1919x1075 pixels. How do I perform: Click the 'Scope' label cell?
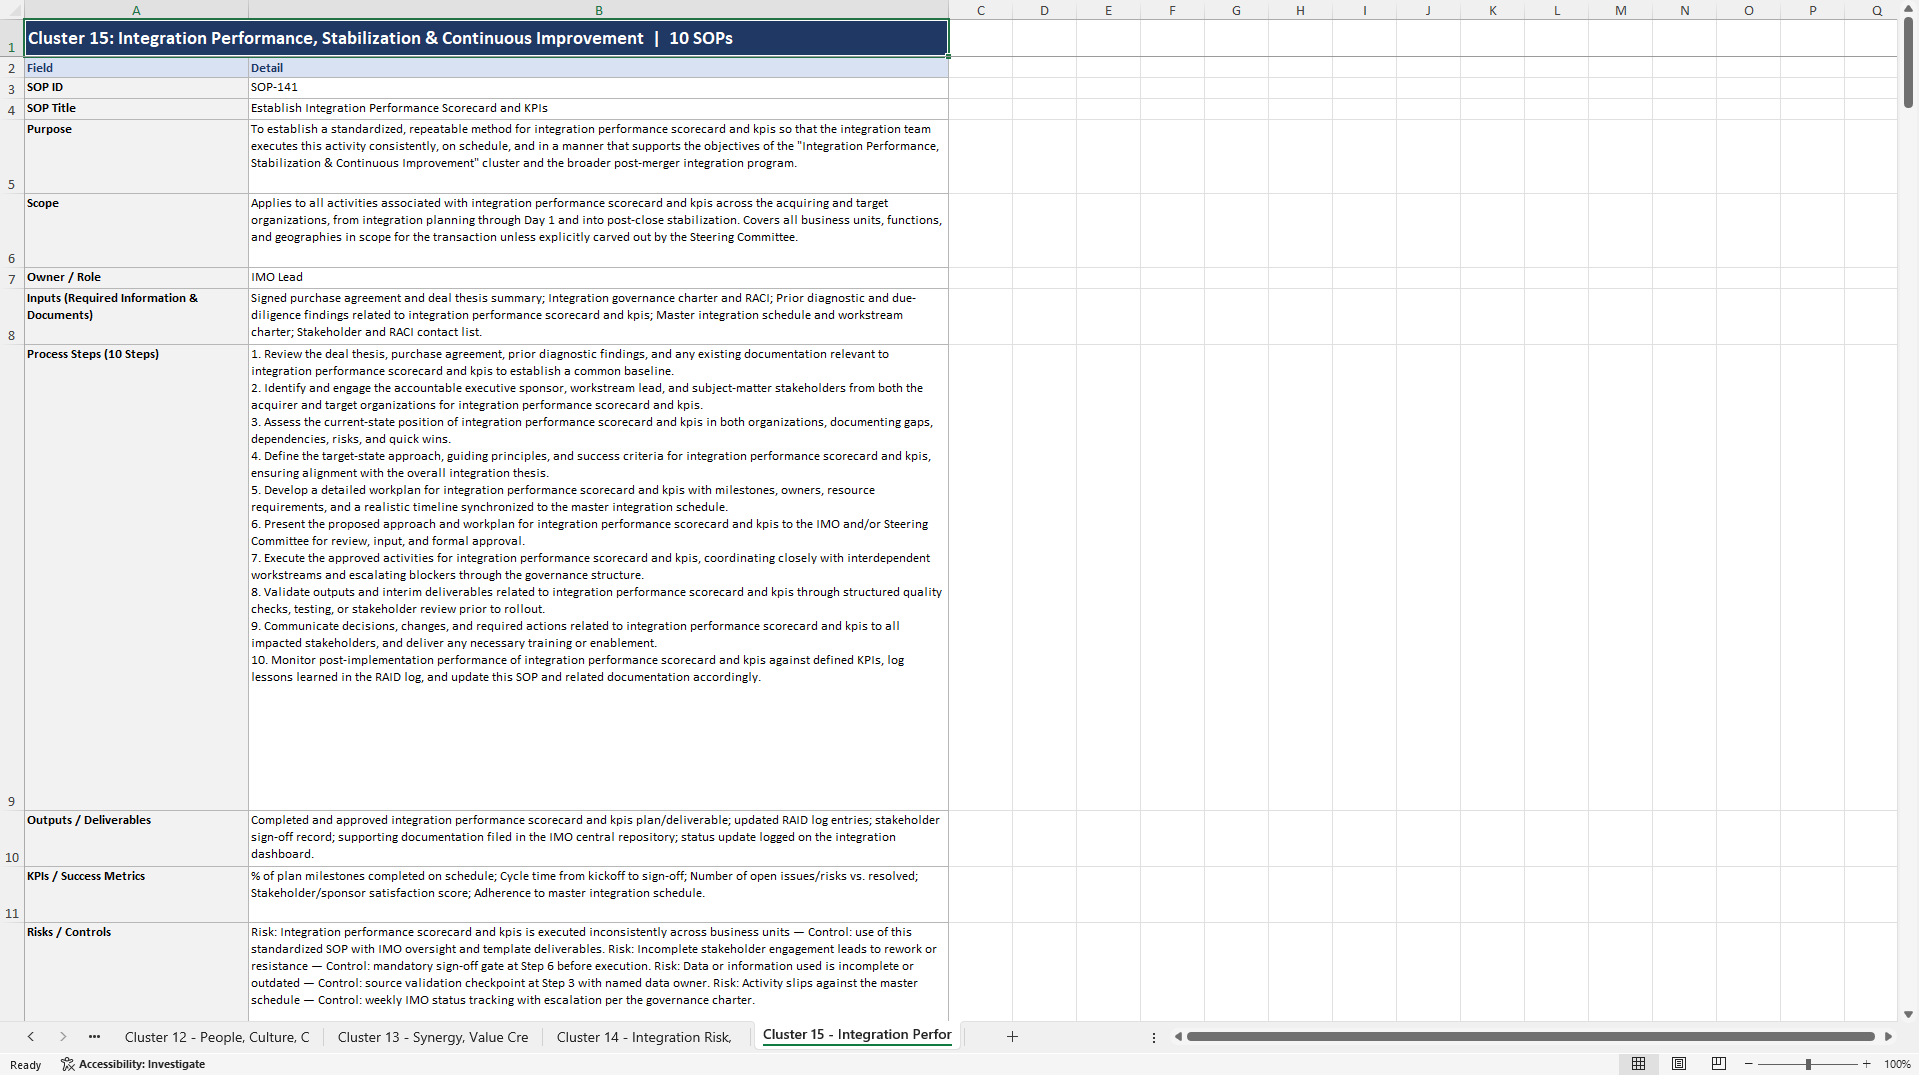click(136, 230)
